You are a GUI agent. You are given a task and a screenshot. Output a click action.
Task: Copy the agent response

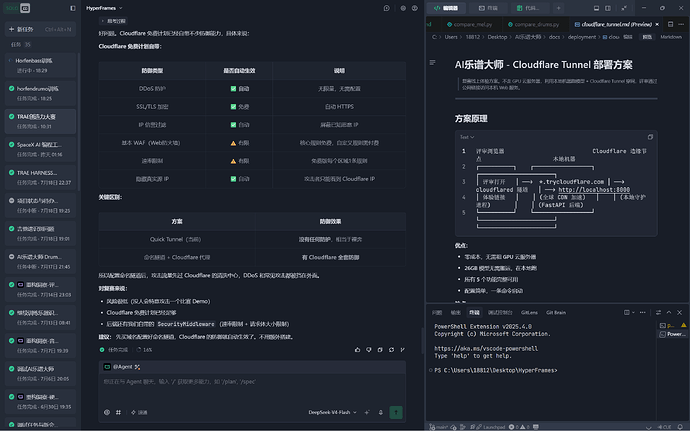click(380, 350)
